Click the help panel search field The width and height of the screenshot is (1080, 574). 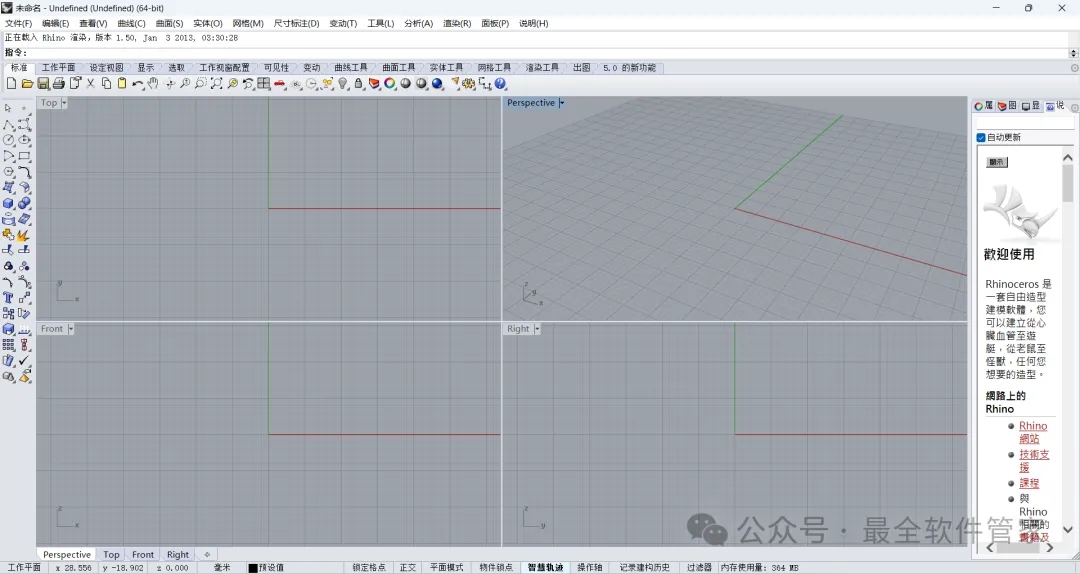click(x=1025, y=123)
